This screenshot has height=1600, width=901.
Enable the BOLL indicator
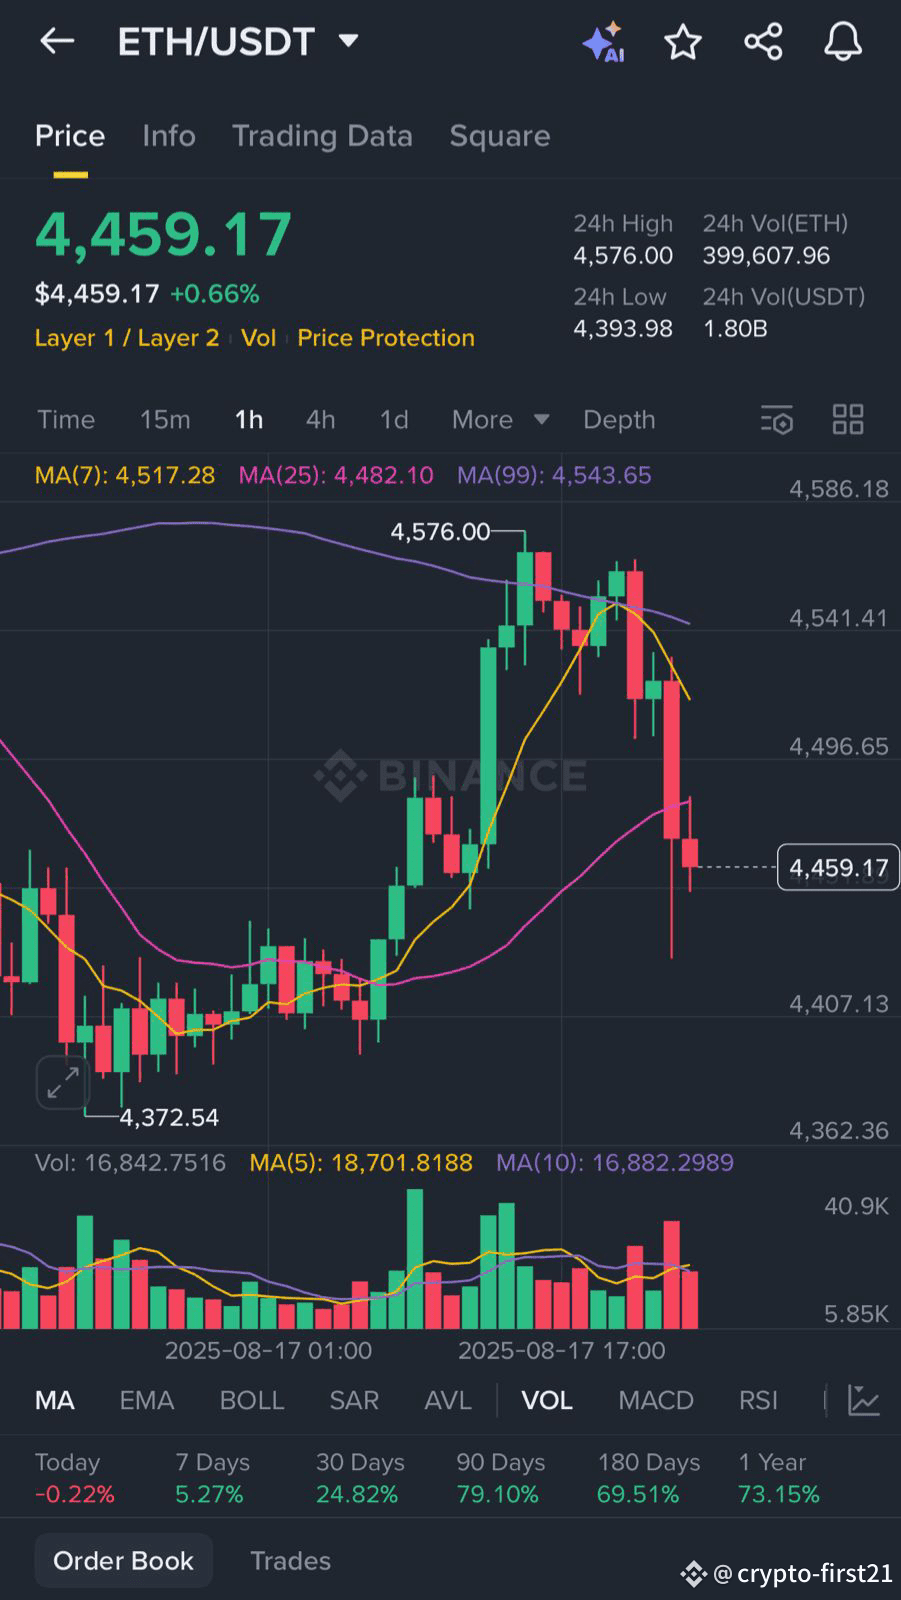(x=252, y=1400)
